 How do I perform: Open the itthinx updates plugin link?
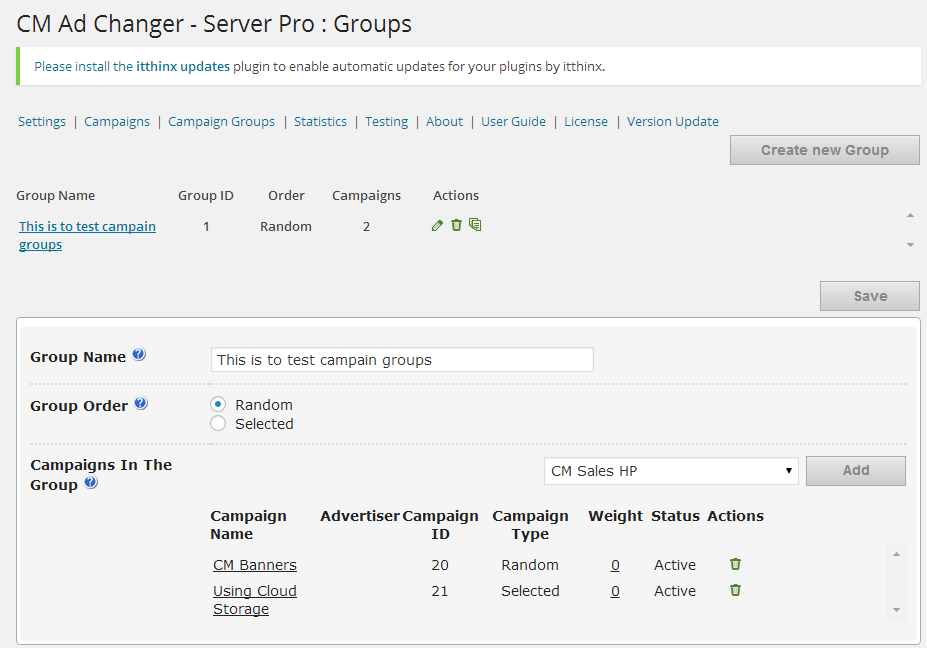coord(183,67)
